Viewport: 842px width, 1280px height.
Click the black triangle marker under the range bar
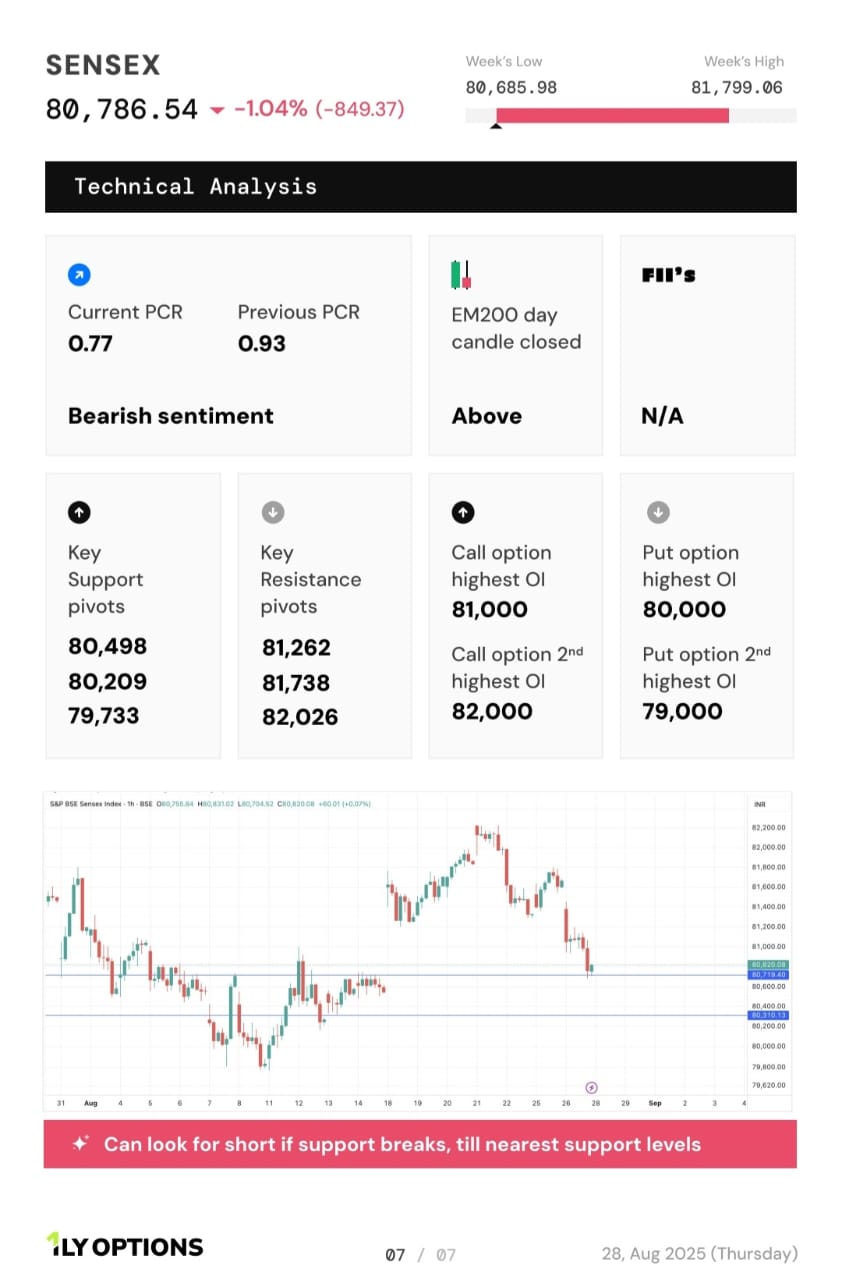click(496, 127)
